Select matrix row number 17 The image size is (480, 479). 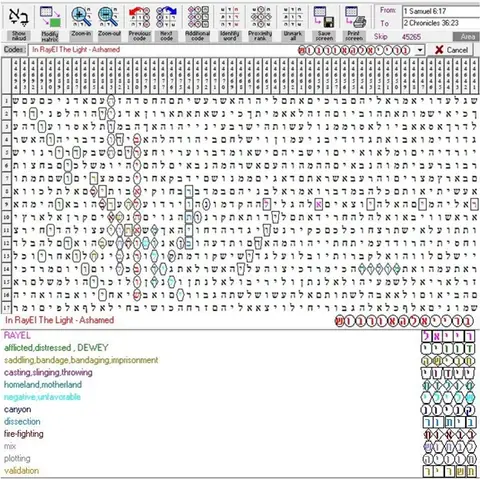pyautogui.click(x=6, y=307)
